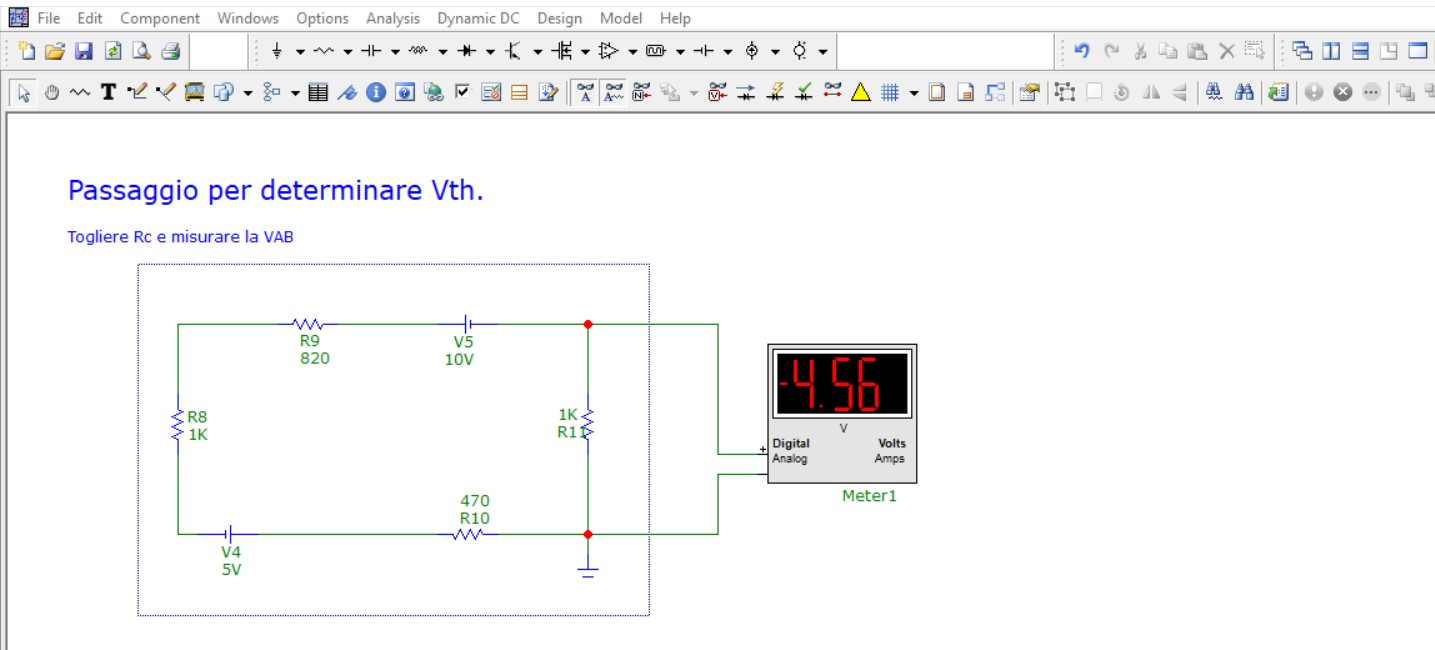
Task: Switch Meter1 to Digital mode
Action: pos(791,443)
